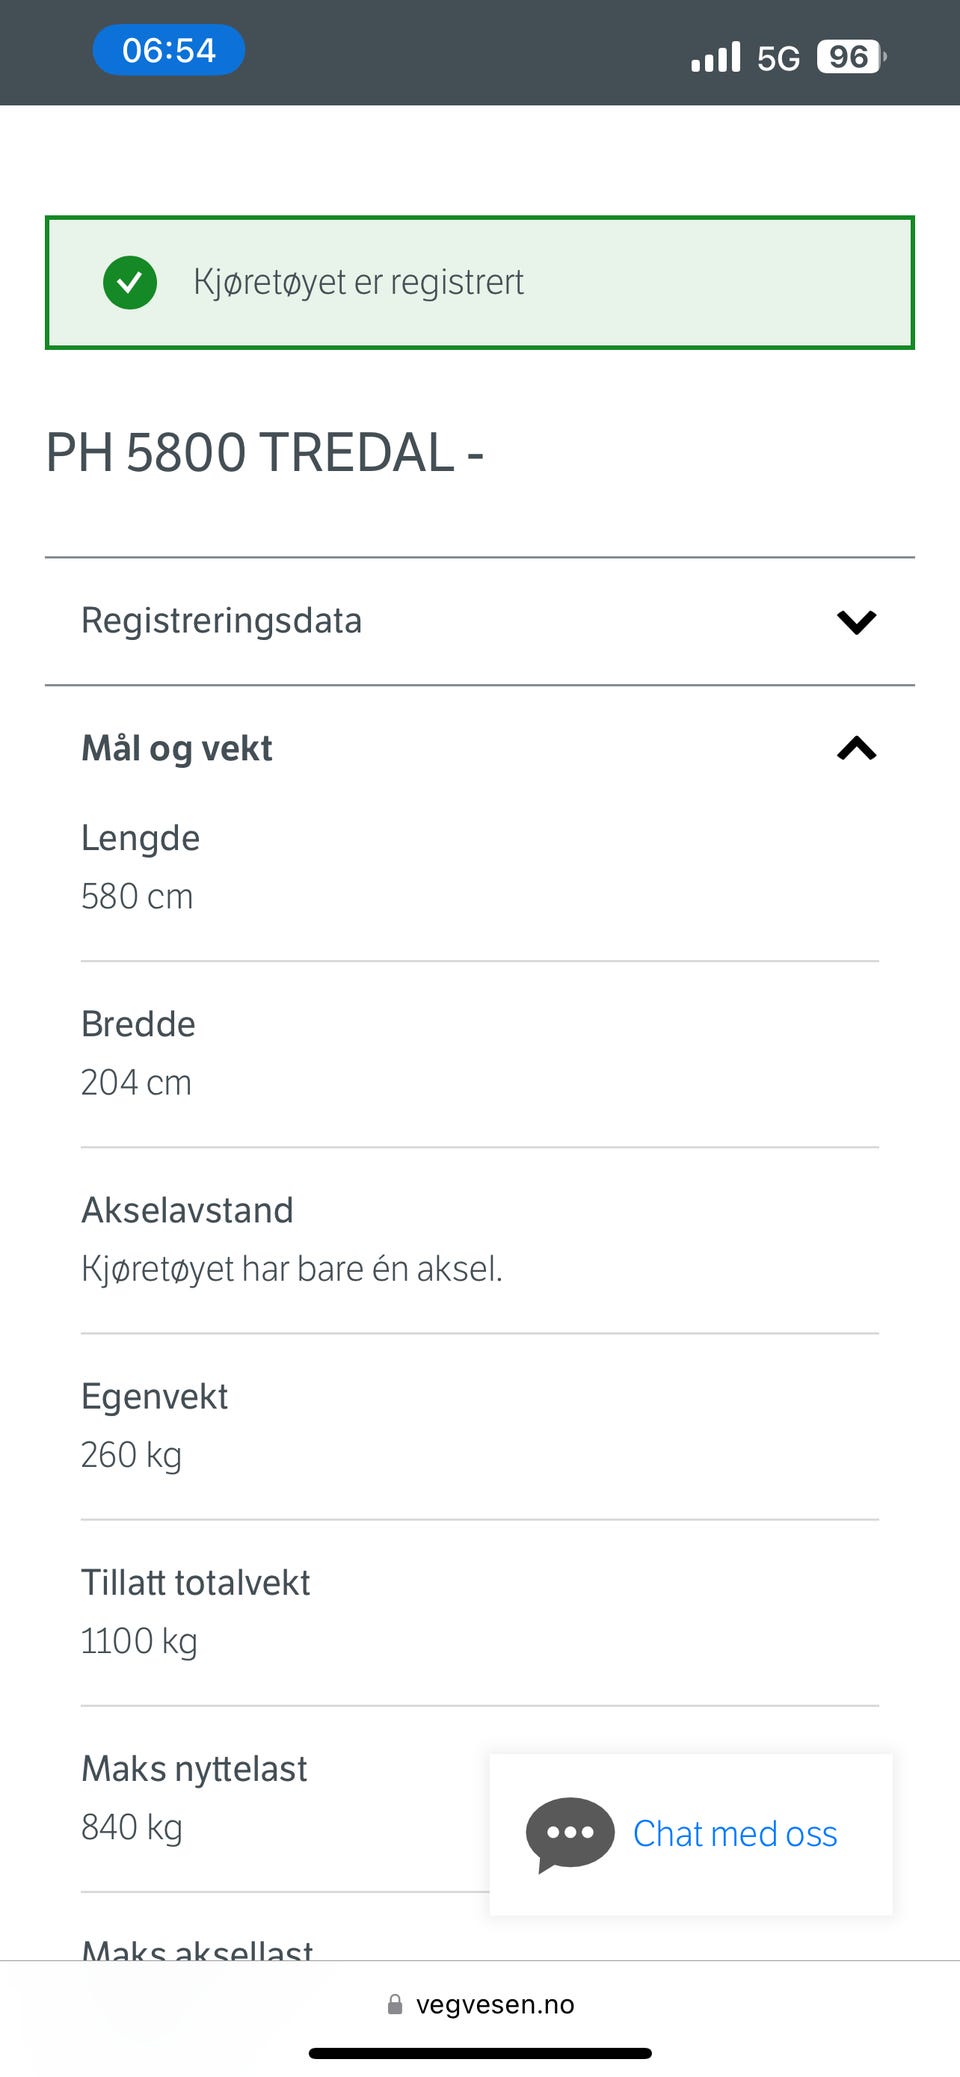The height and width of the screenshot is (2077, 960).
Task: Tap the Egenvekt 260 kg value
Action: (131, 1455)
